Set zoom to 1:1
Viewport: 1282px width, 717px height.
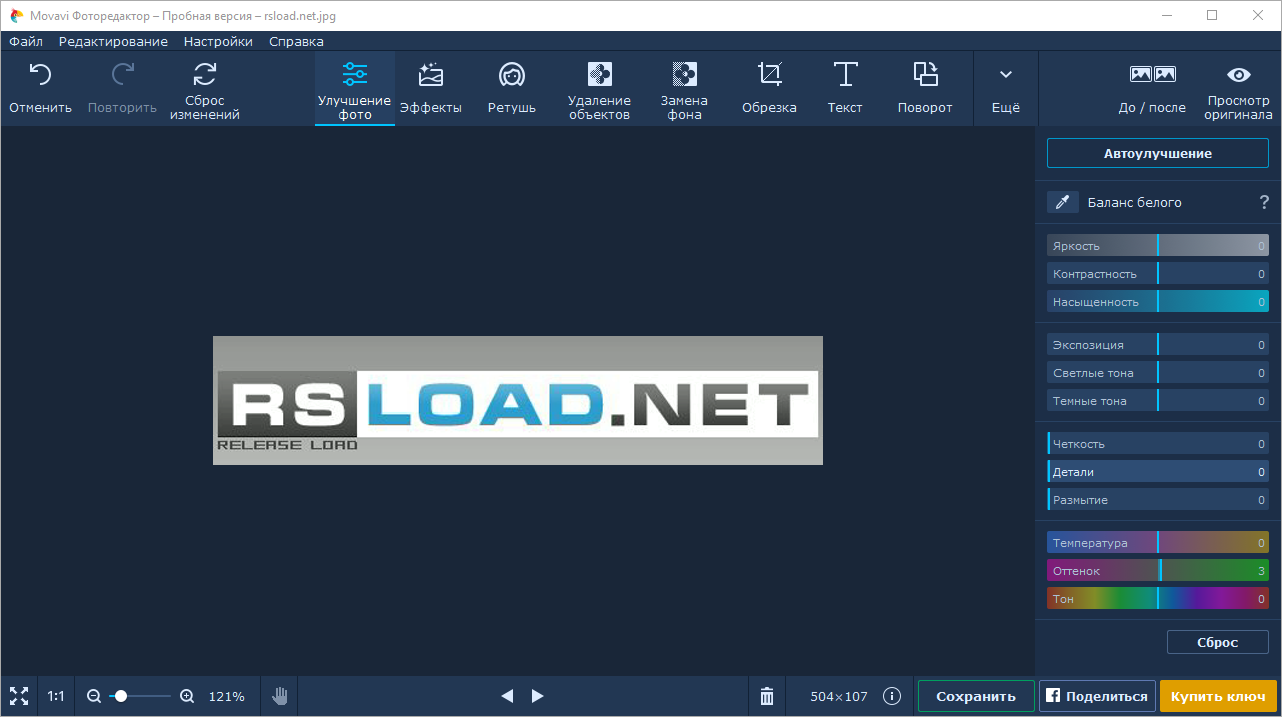coord(56,696)
